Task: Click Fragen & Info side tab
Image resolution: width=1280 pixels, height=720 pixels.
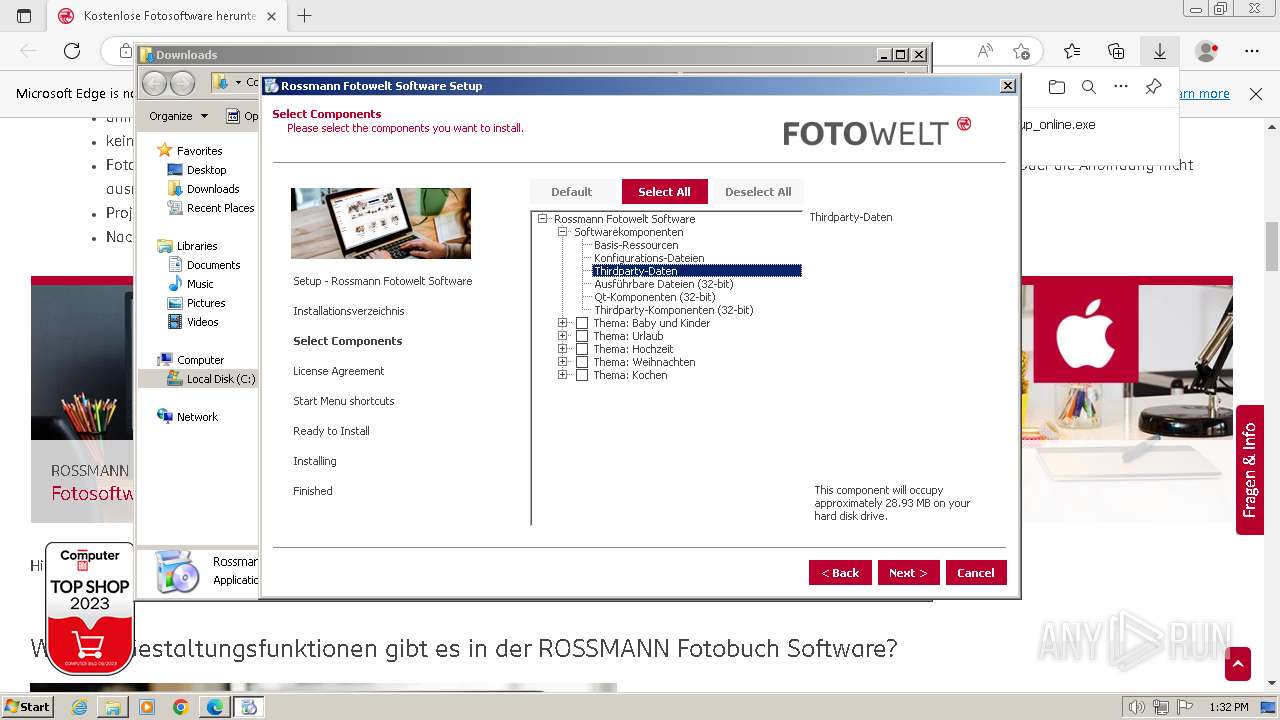Action: [x=1250, y=470]
